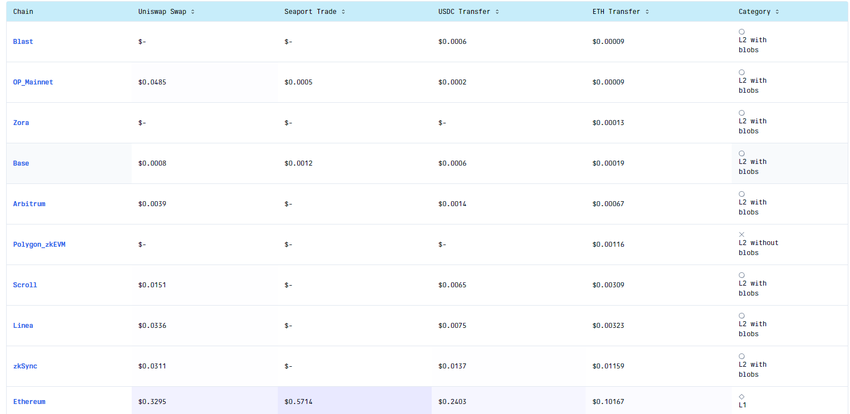Image resolution: width=850 pixels, height=414 pixels.
Task: Sort by USDC Transfer column arrow
Action: pyautogui.click(x=497, y=11)
